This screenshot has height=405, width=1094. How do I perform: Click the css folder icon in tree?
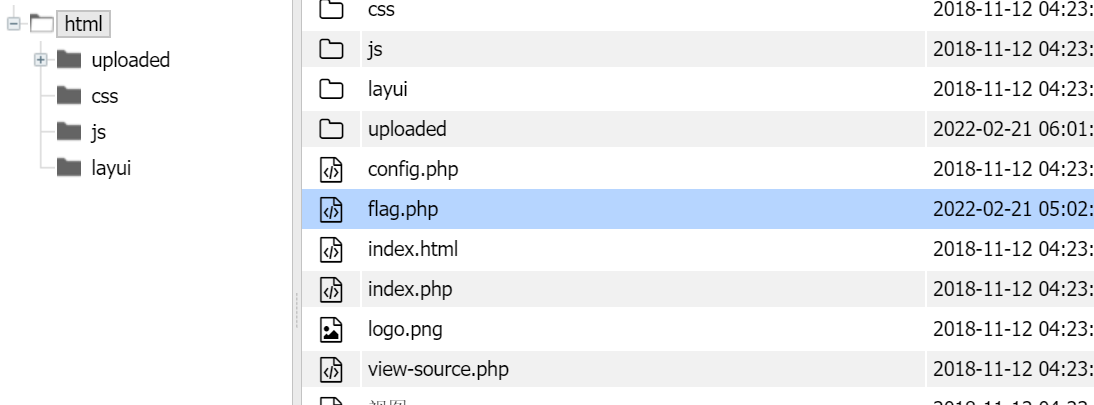pos(68,95)
